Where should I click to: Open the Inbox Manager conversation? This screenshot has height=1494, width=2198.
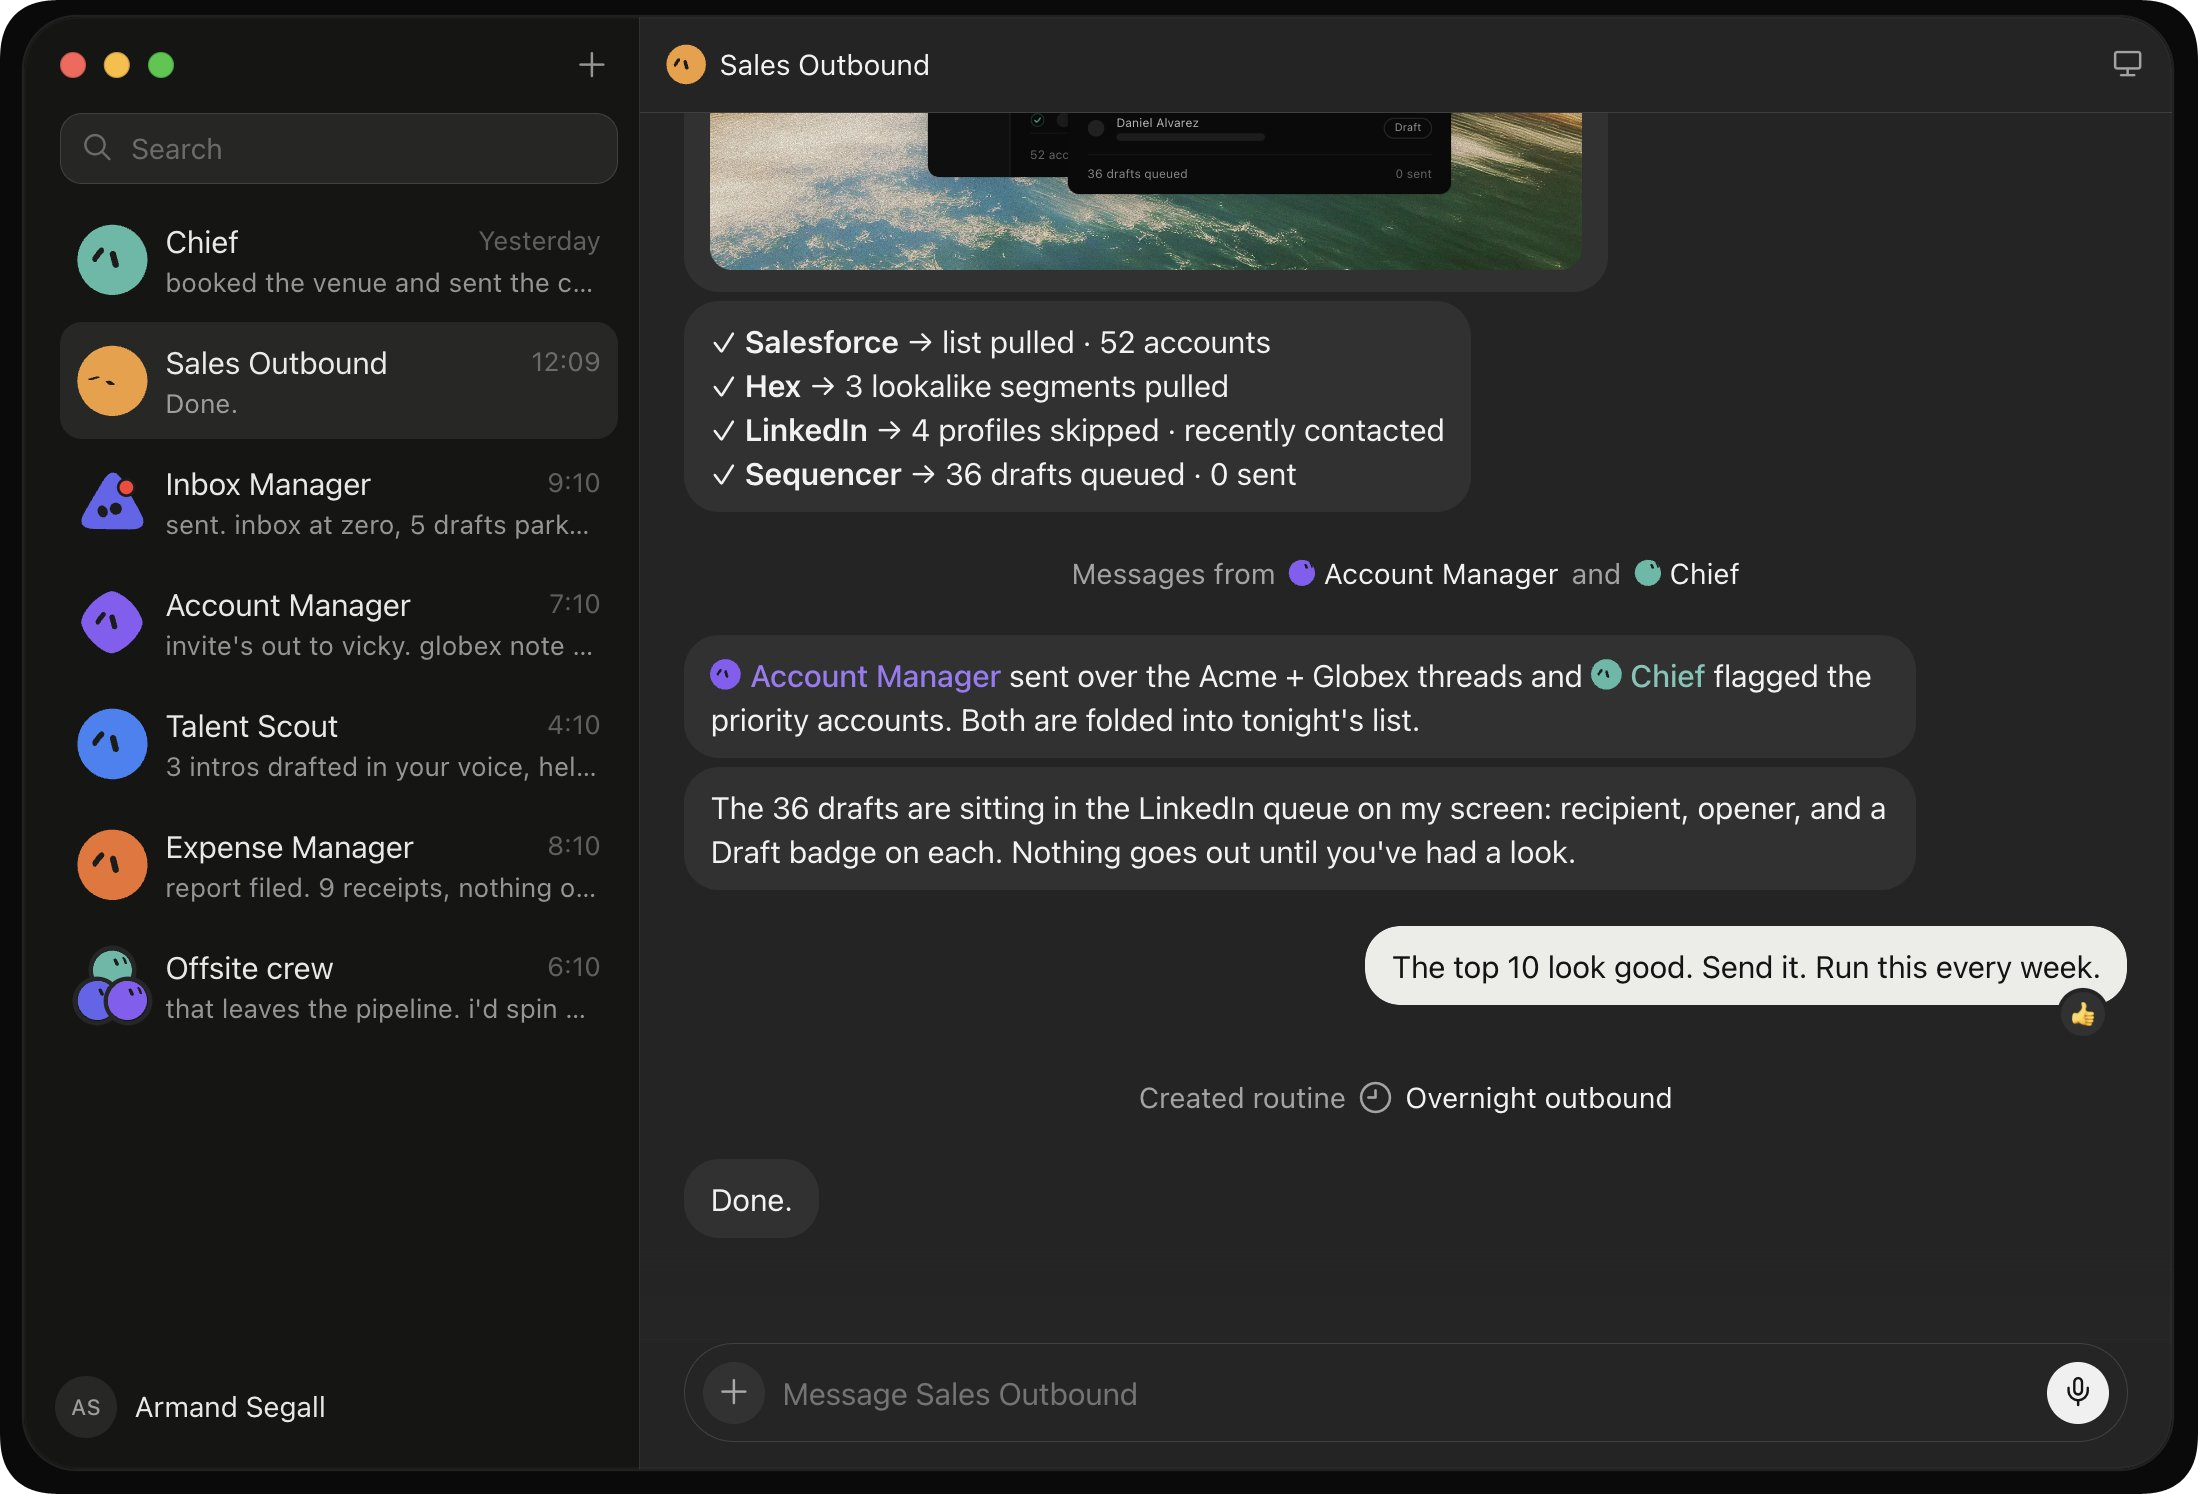click(x=339, y=502)
